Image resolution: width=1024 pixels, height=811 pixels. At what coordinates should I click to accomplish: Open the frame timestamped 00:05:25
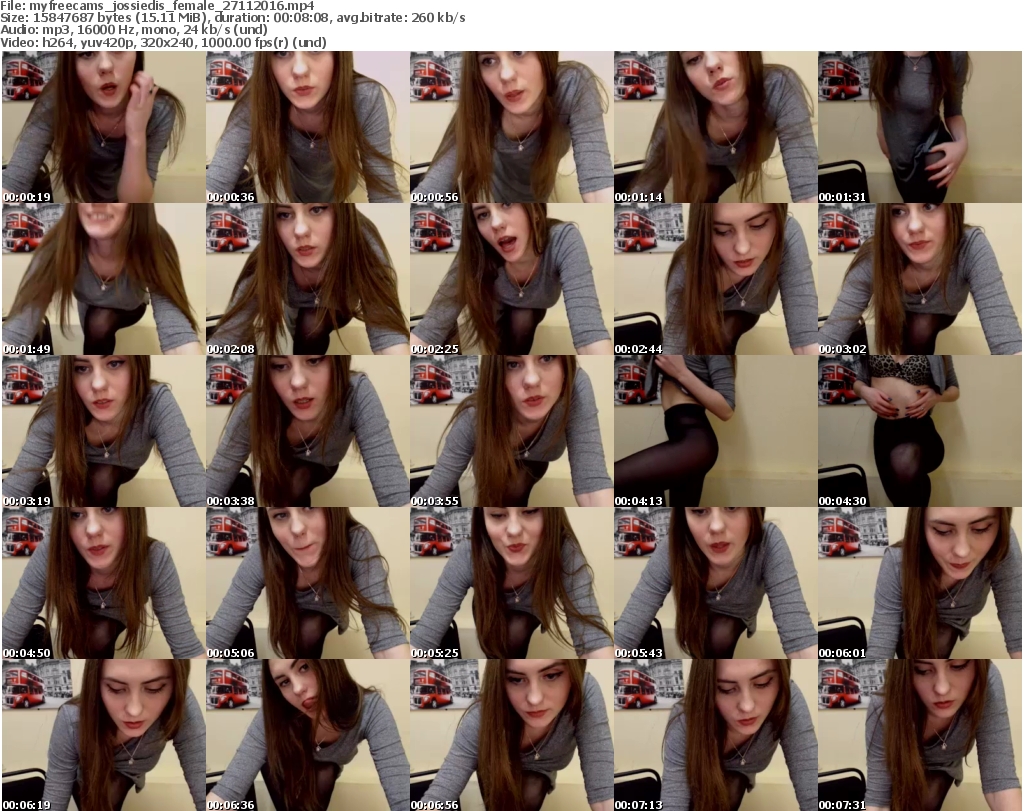pos(511,584)
